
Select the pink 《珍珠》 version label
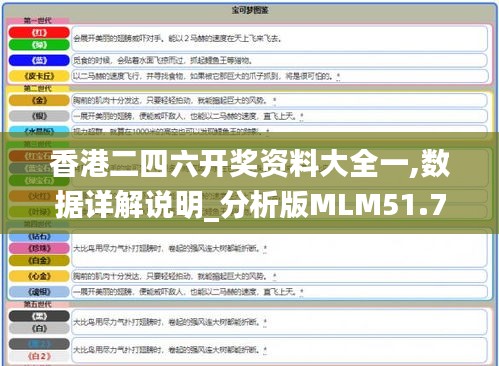coord(39,248)
